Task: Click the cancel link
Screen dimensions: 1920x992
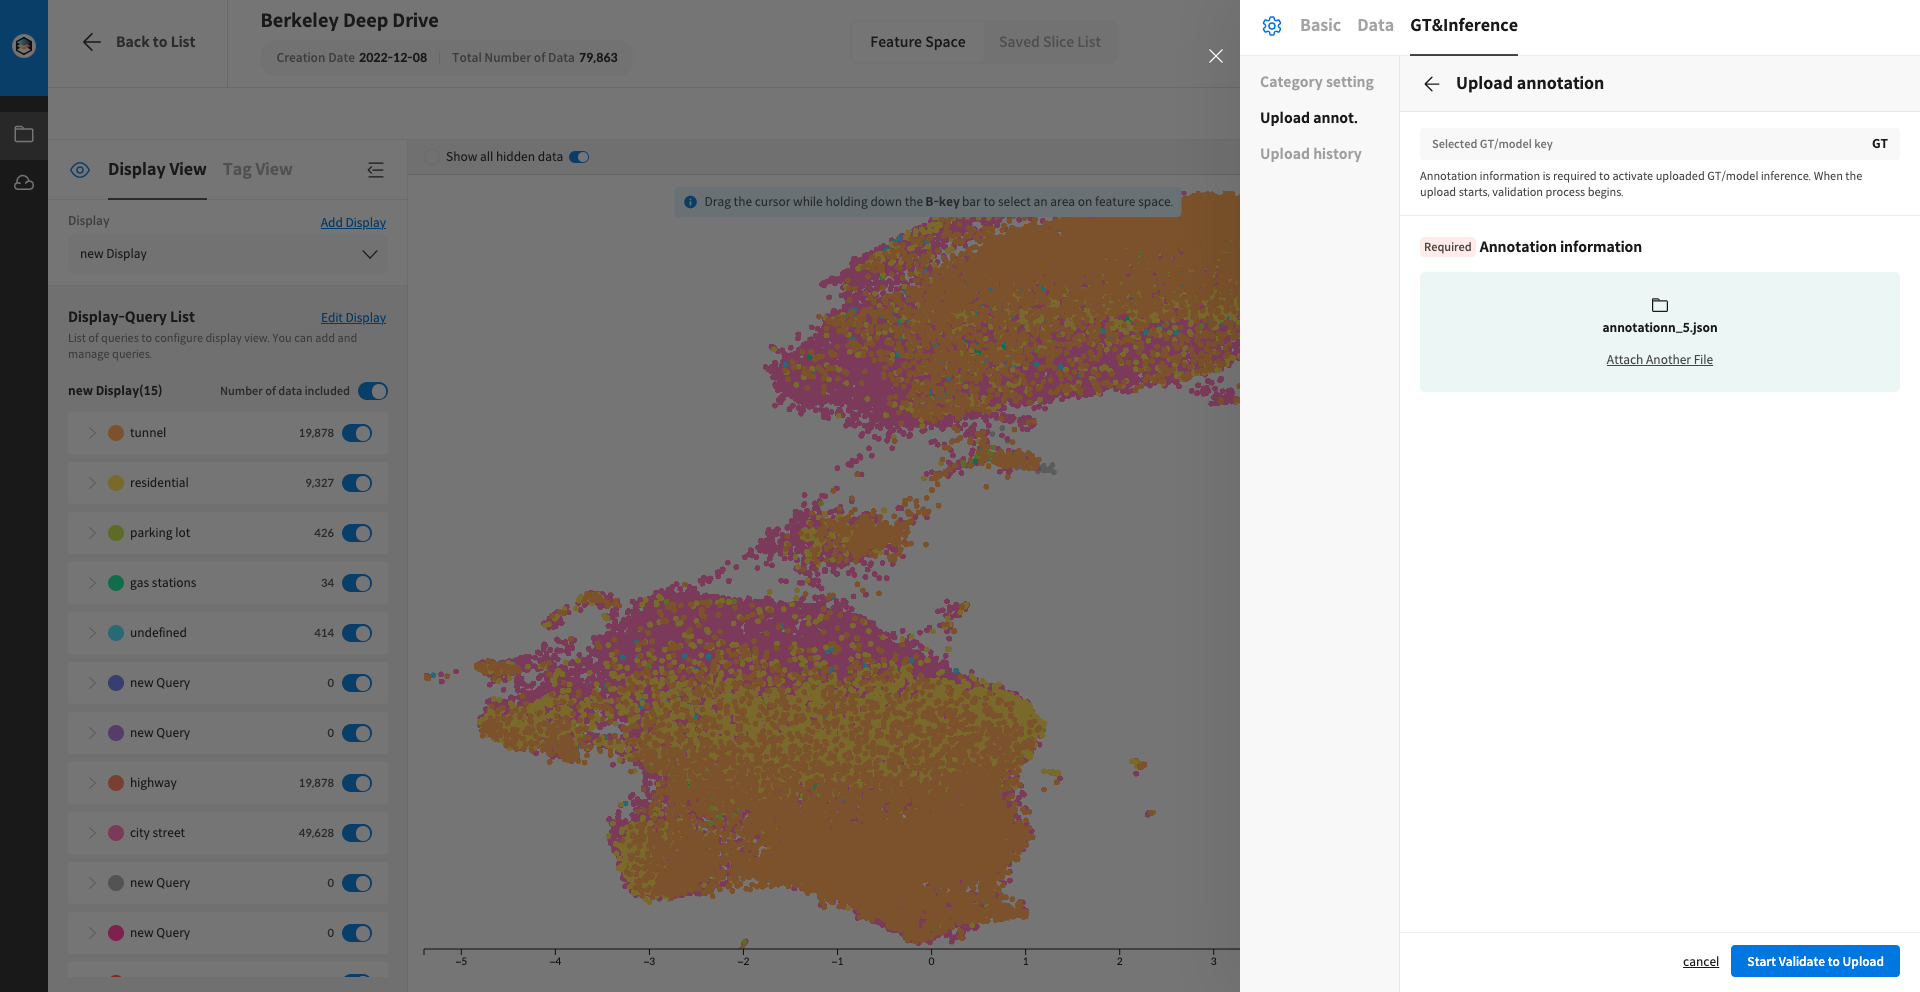Action: click(x=1701, y=962)
